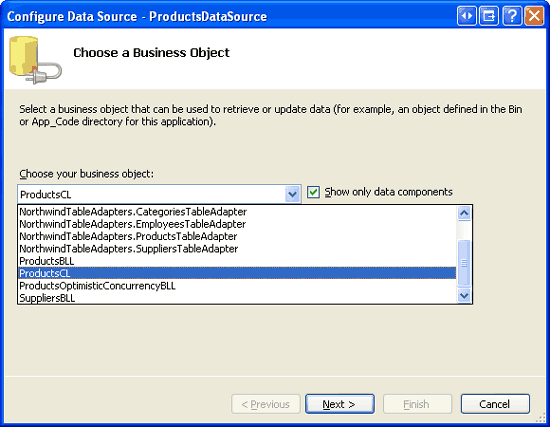The image size is (550, 427).
Task: Click the ProductsCL combo box field
Action: click(159, 194)
